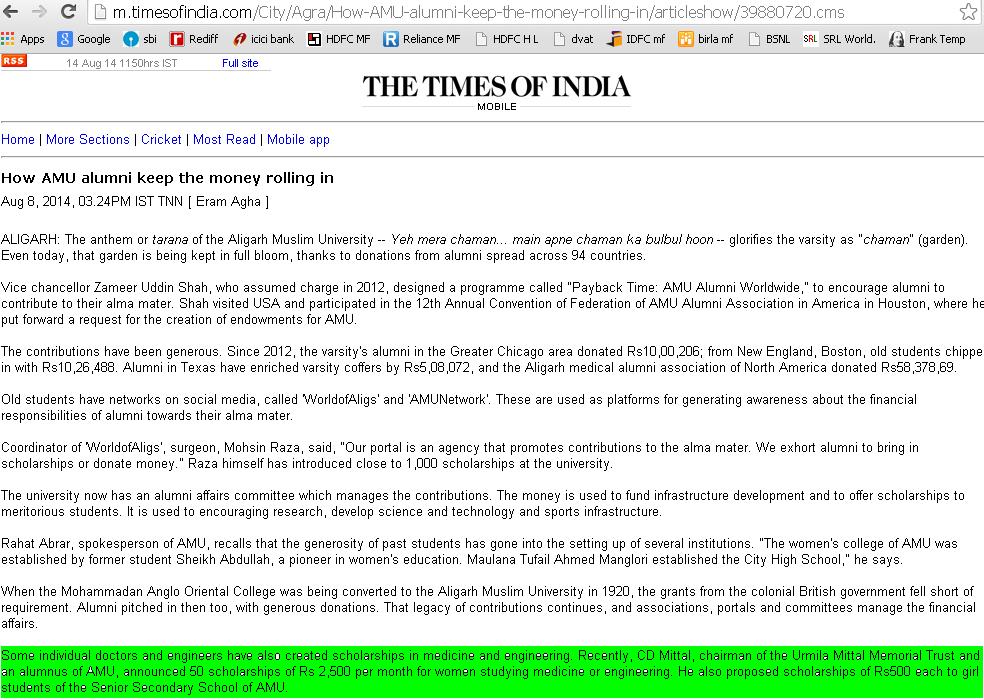Viewport: 984px width, 700px height.
Task: Reload the page with the refresh icon
Action: [x=68, y=11]
